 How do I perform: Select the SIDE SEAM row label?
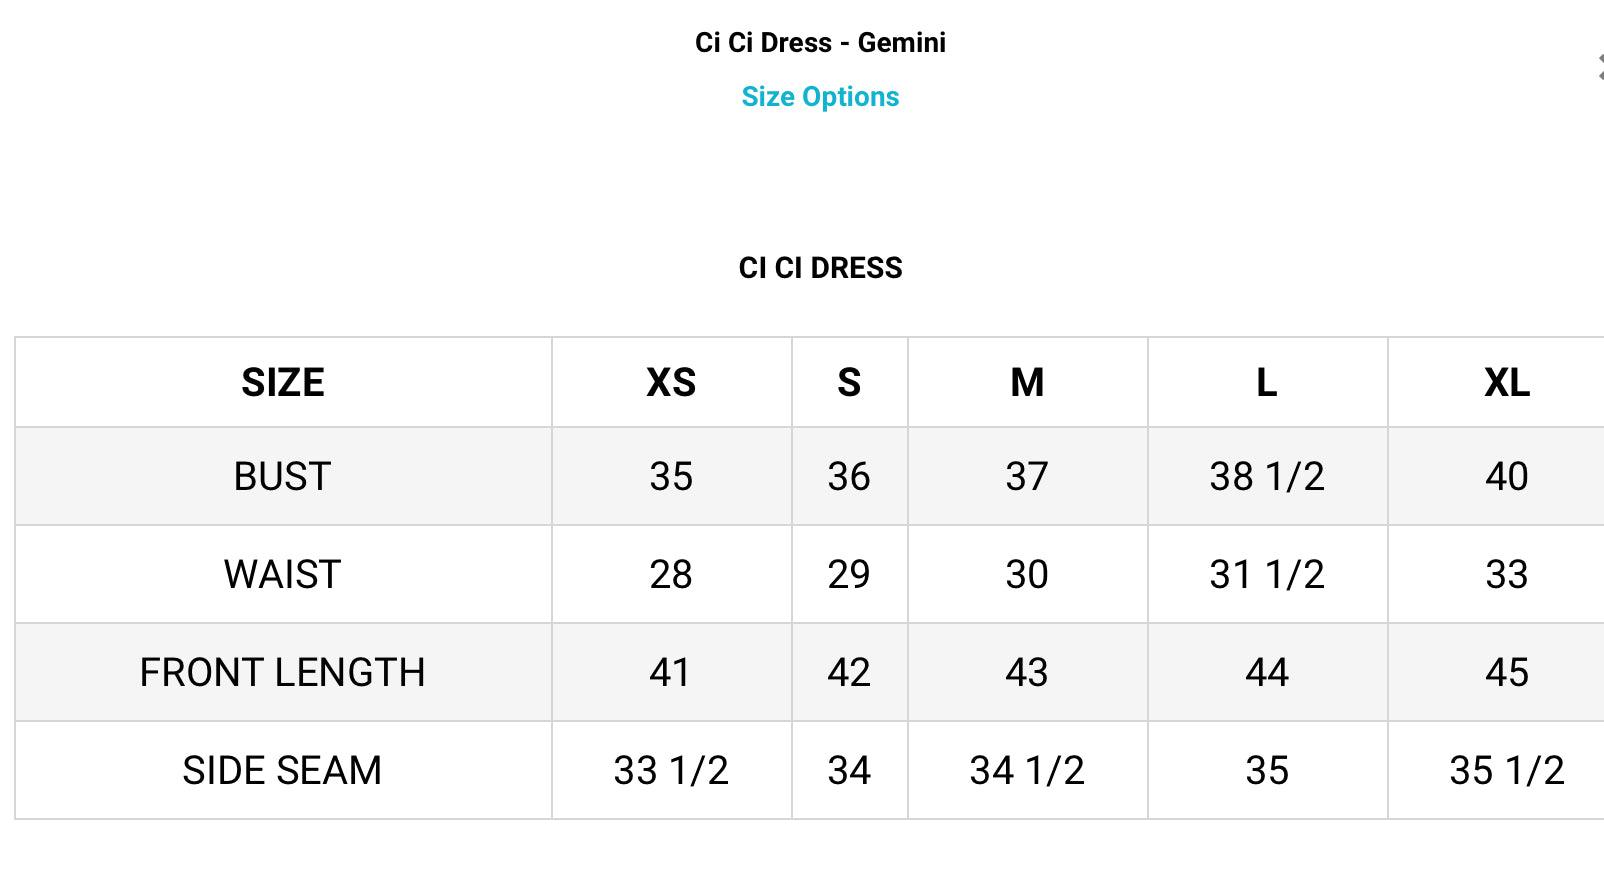[x=283, y=771]
